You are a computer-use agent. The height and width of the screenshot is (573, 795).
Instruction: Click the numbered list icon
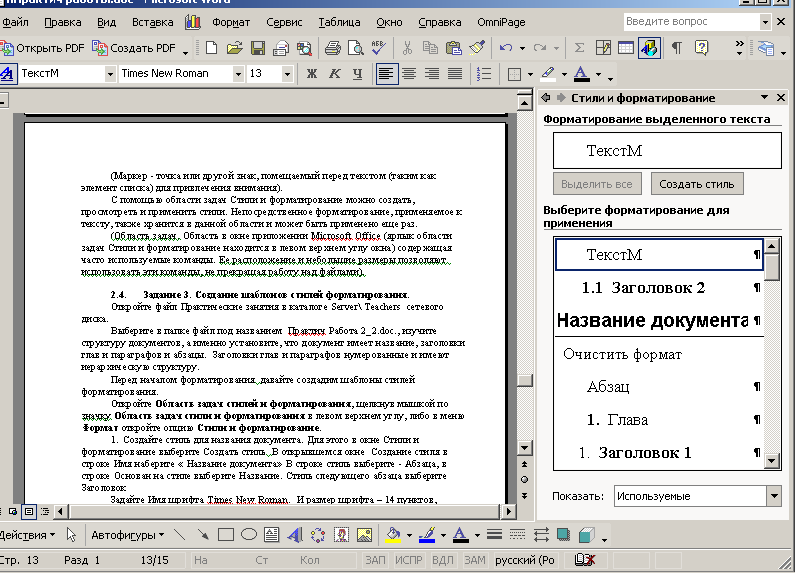click(484, 74)
